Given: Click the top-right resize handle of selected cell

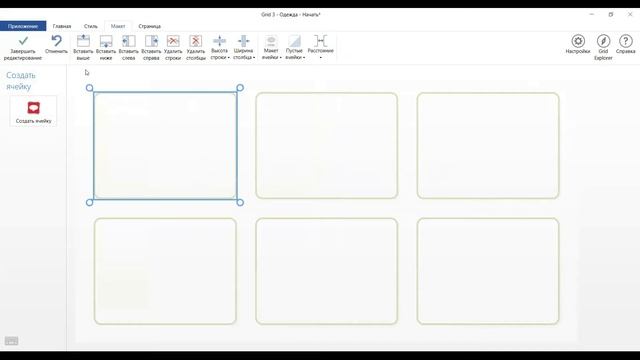Looking at the screenshot, I should 240,88.
